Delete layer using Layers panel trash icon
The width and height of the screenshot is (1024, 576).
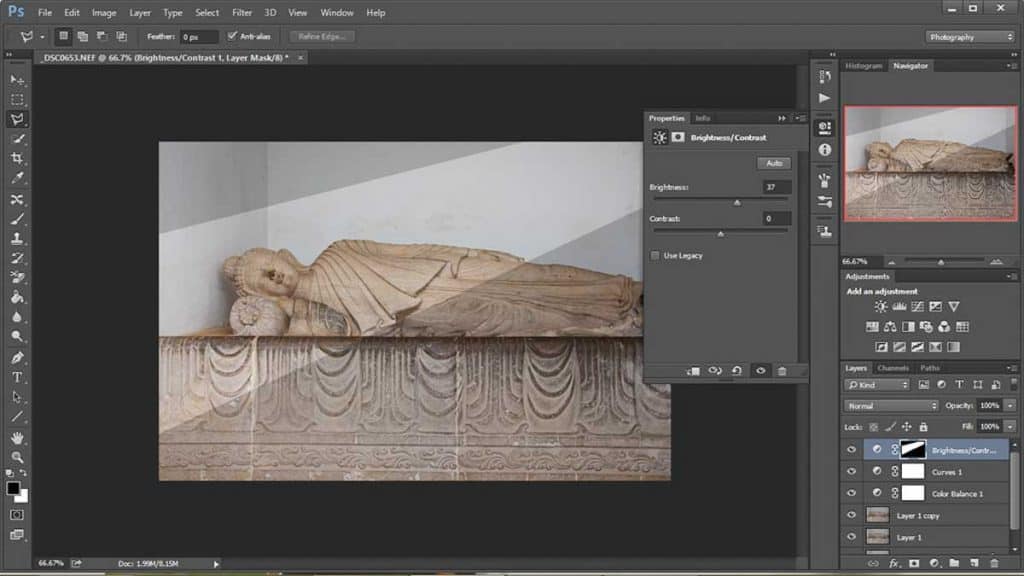994,563
